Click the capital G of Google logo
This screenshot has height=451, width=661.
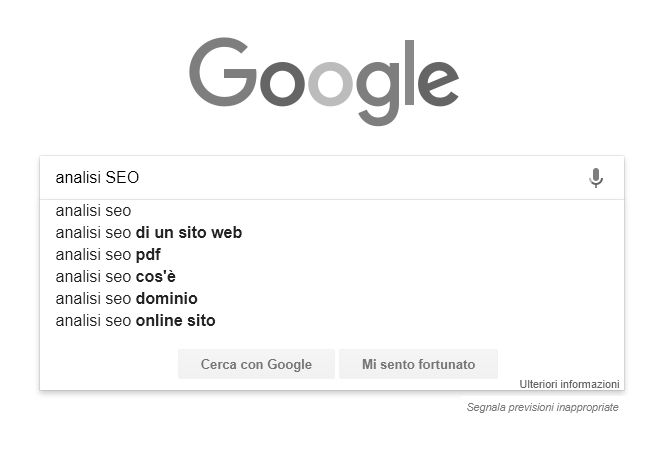point(223,72)
